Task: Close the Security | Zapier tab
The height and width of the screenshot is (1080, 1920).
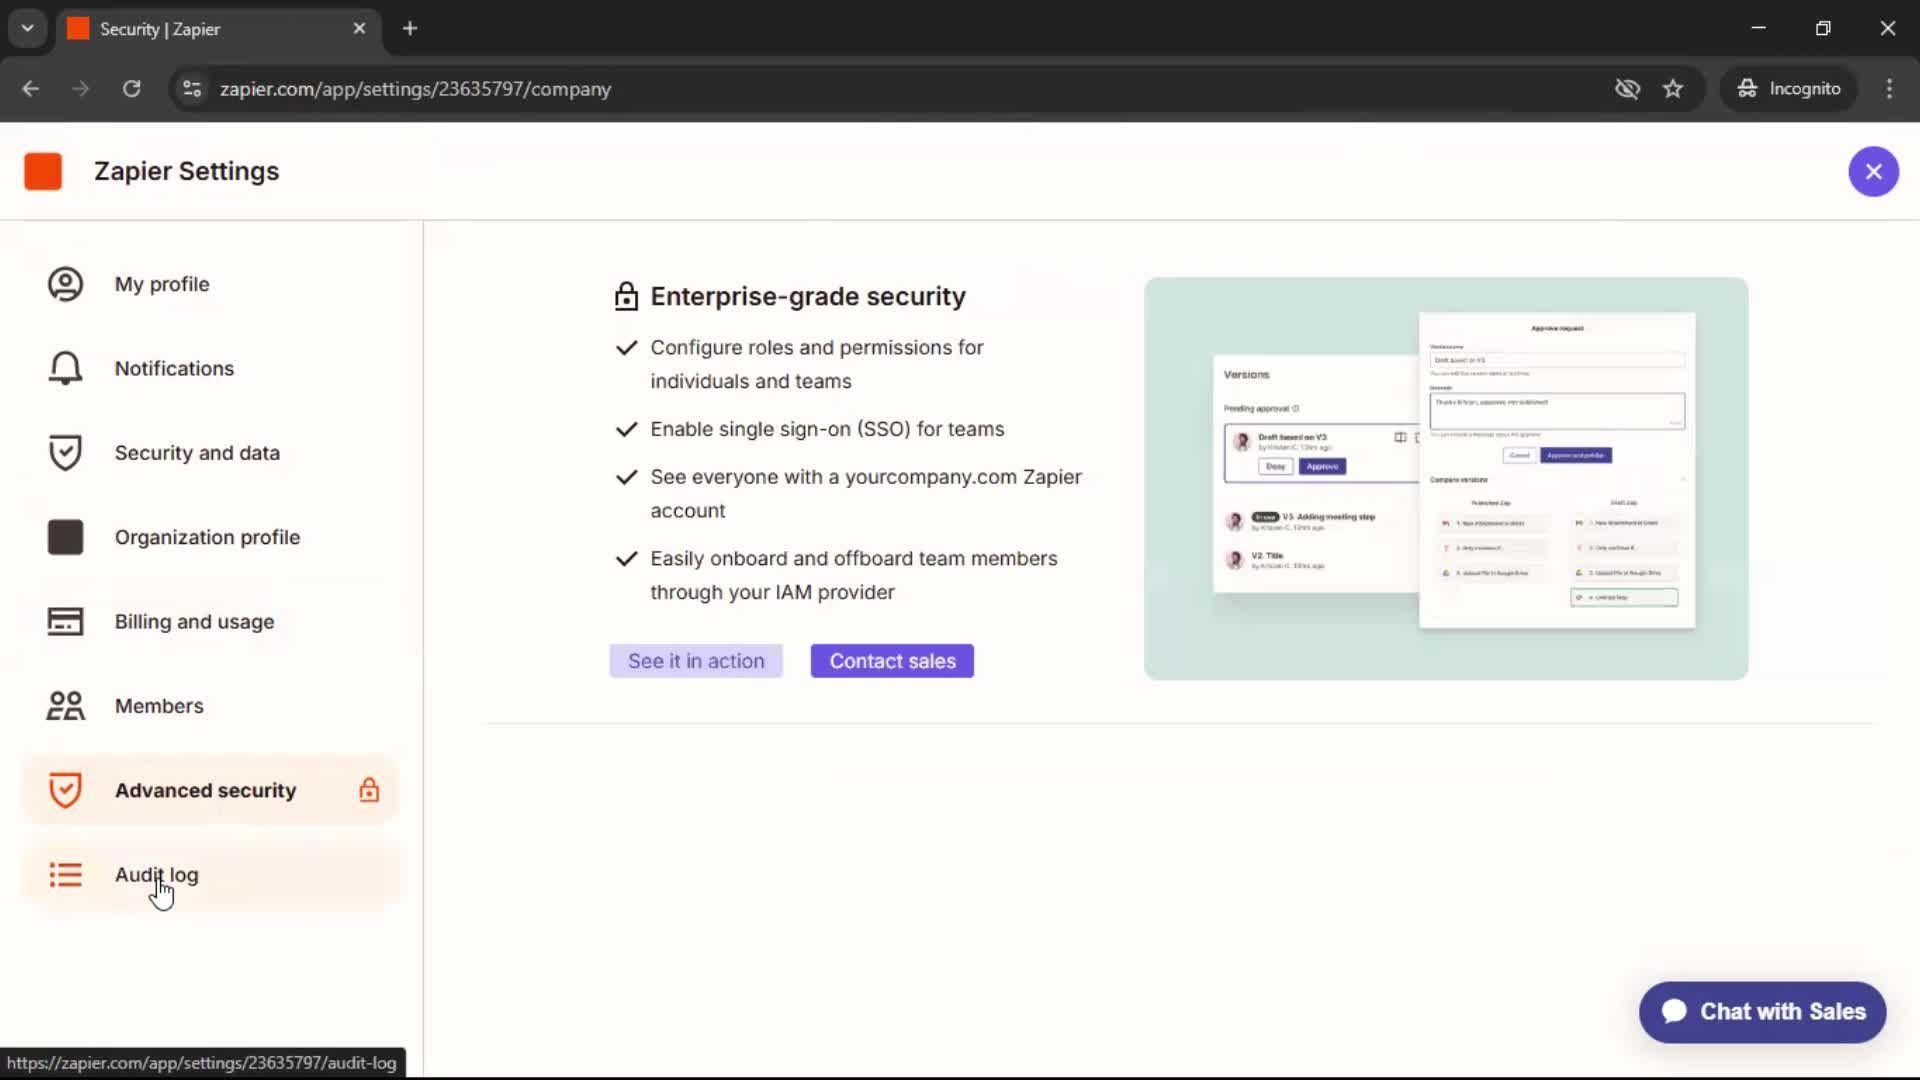Action: pyautogui.click(x=359, y=29)
